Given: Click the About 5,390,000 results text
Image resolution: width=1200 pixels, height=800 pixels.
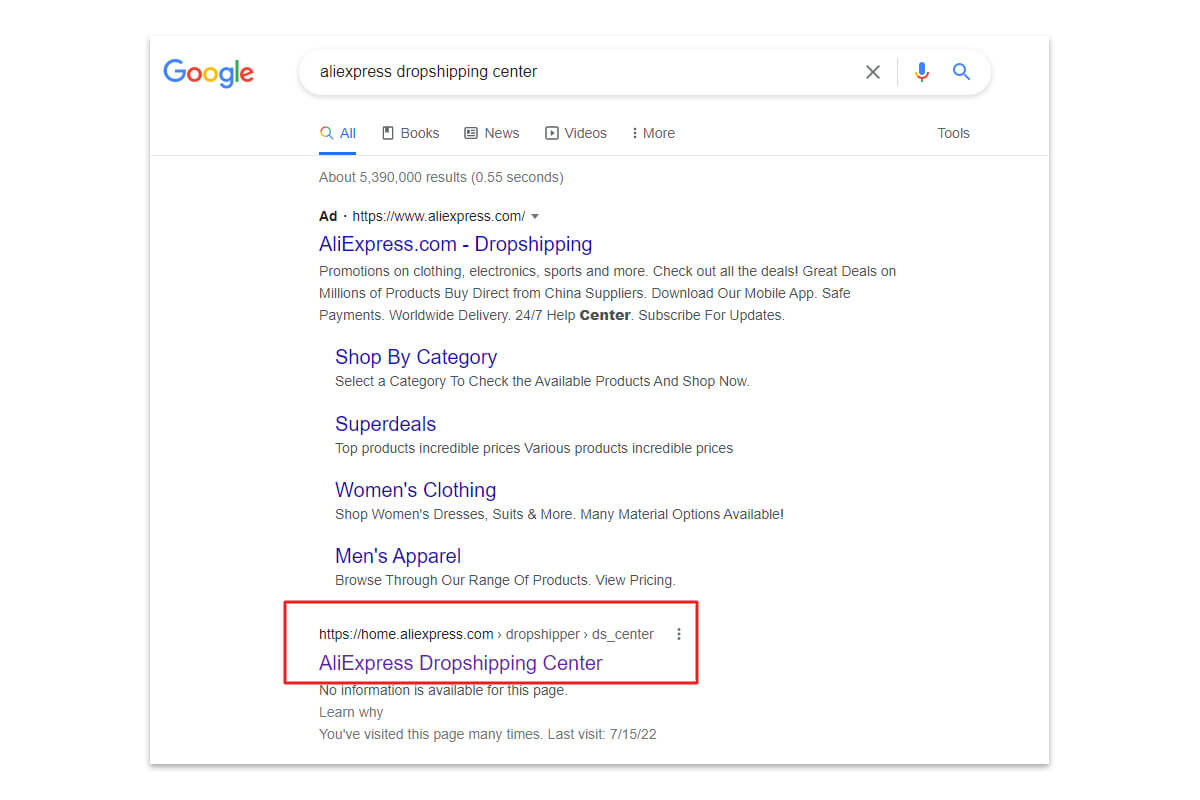Looking at the screenshot, I should (441, 177).
